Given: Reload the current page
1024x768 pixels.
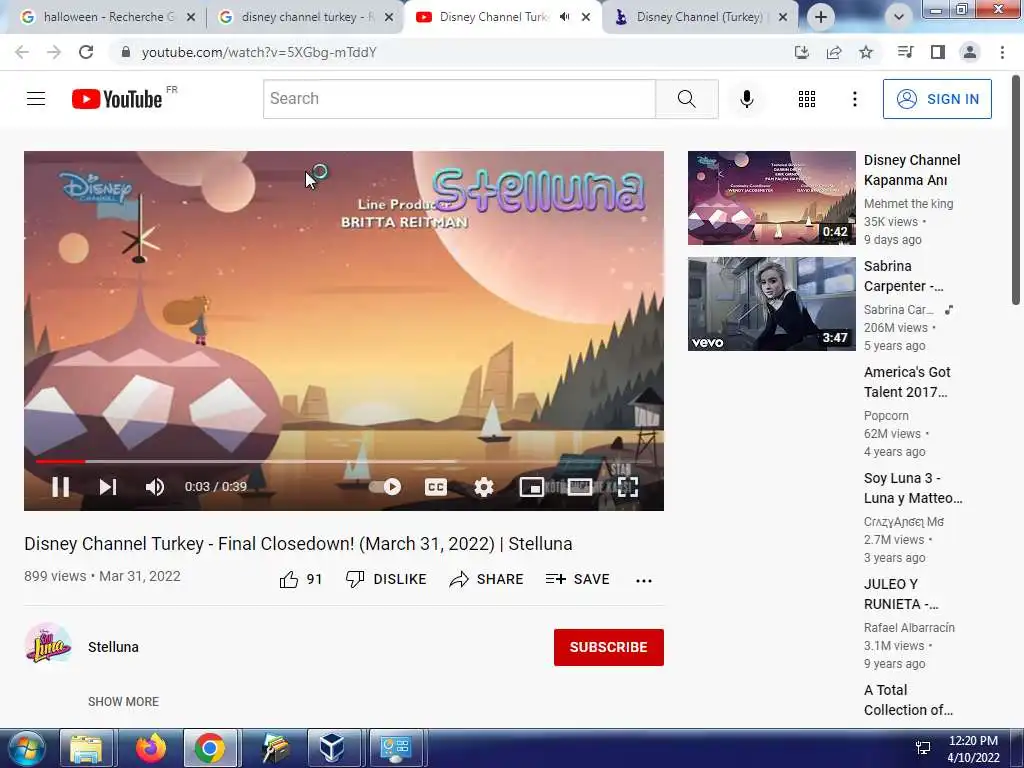Looking at the screenshot, I should [86, 52].
